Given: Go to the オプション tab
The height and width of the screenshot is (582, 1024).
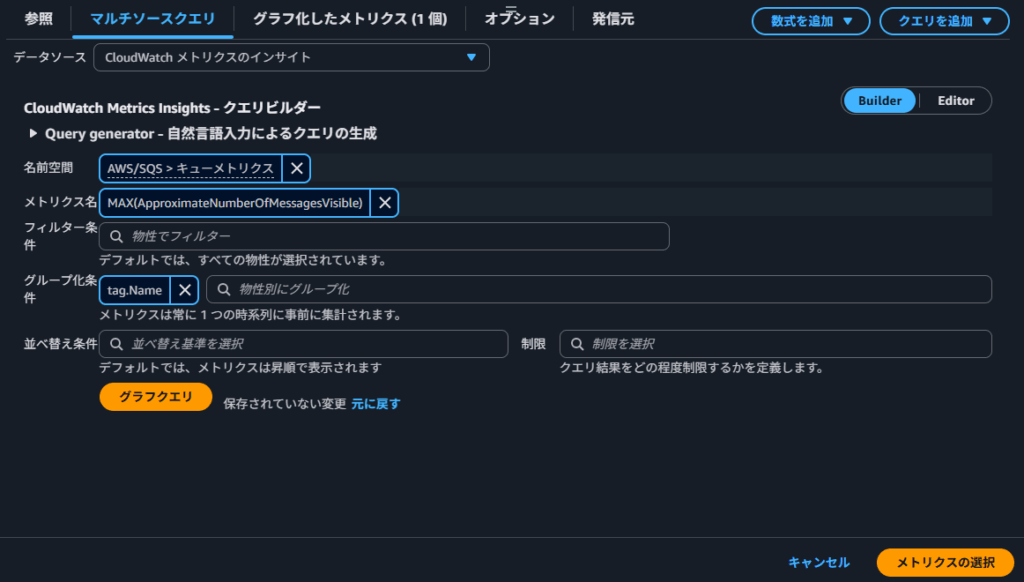Looking at the screenshot, I should [519, 19].
